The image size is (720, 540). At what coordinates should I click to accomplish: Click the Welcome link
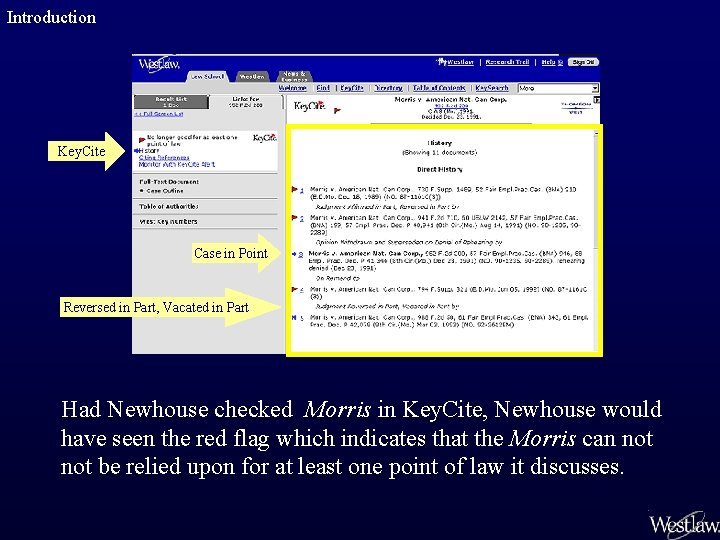point(292,88)
